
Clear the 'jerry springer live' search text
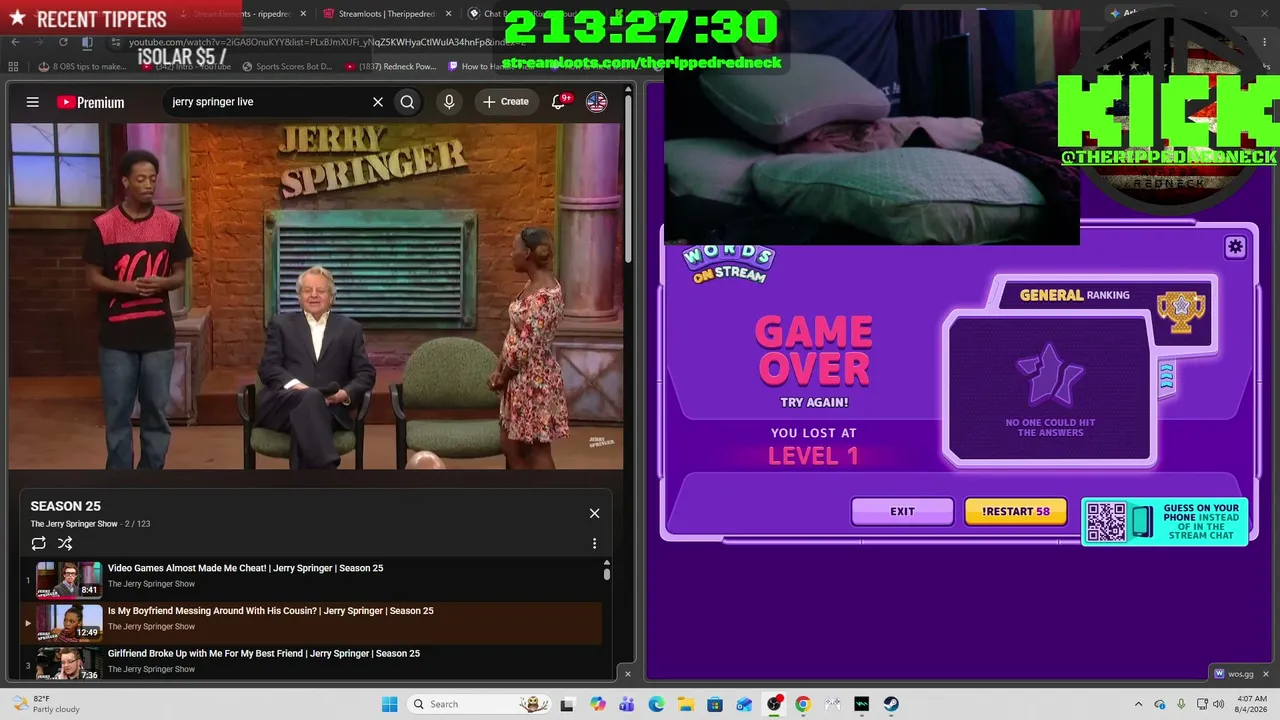(x=378, y=102)
